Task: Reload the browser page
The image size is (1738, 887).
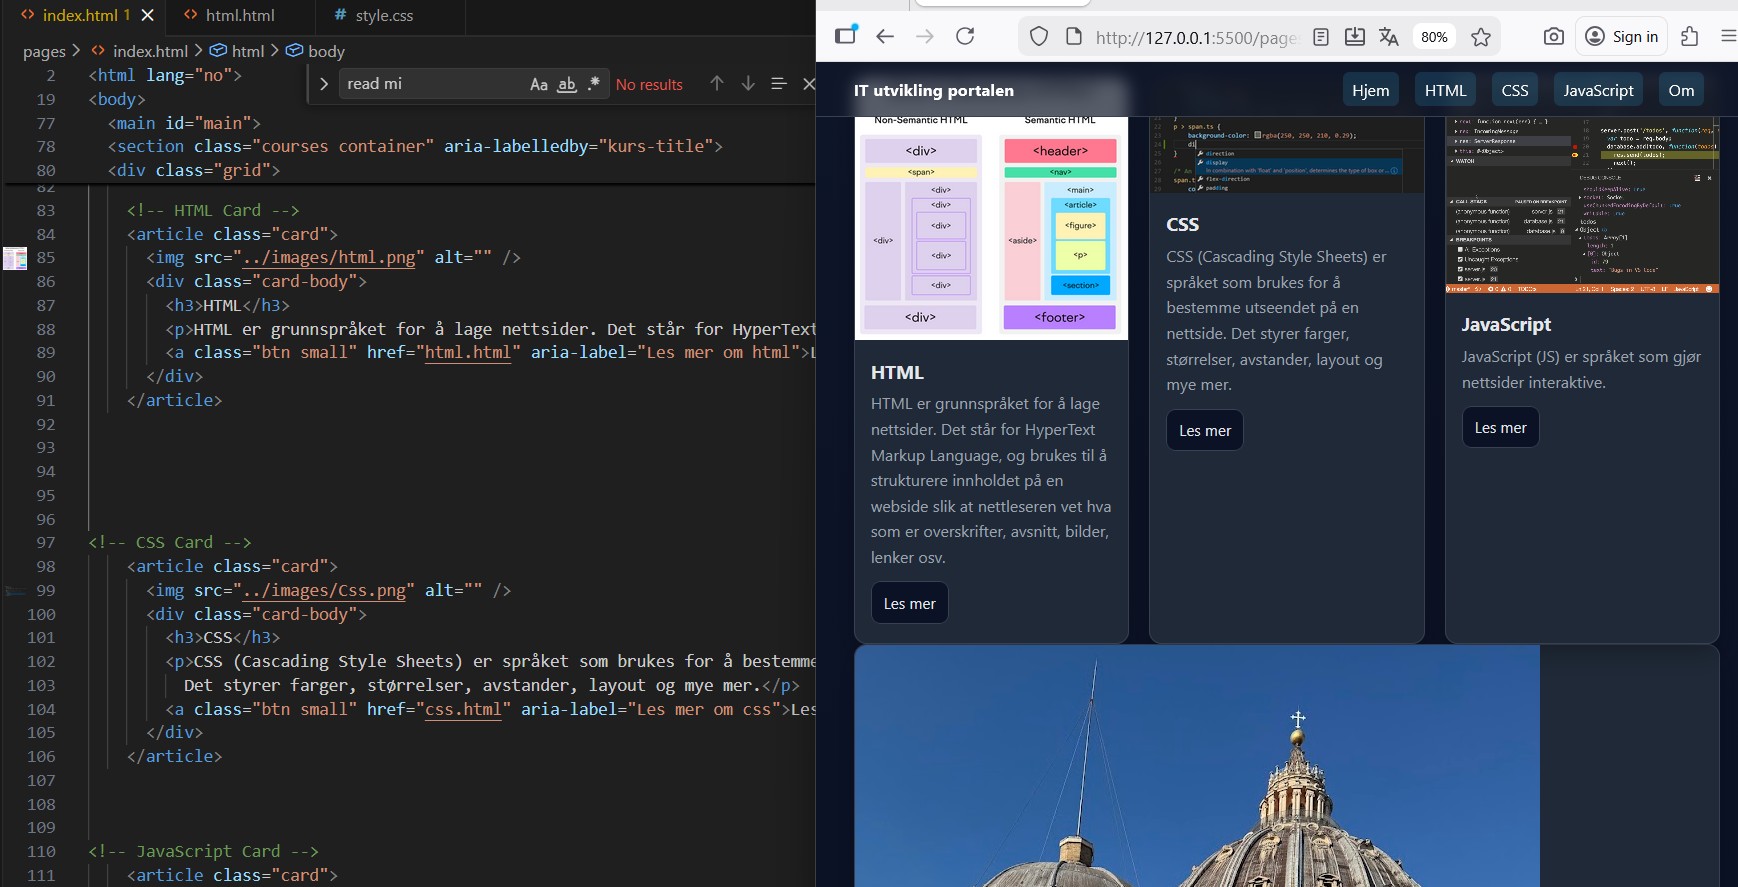Action: (x=965, y=37)
